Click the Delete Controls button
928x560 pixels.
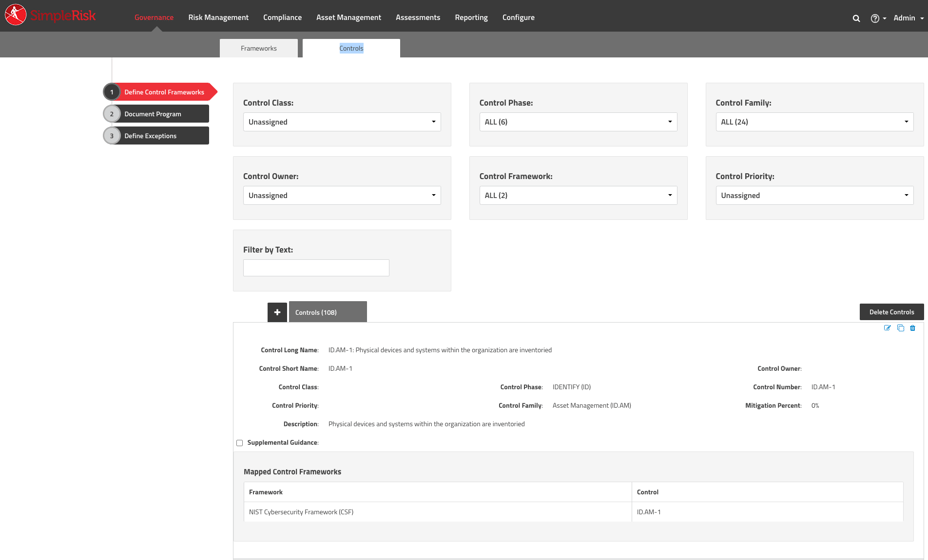(891, 312)
